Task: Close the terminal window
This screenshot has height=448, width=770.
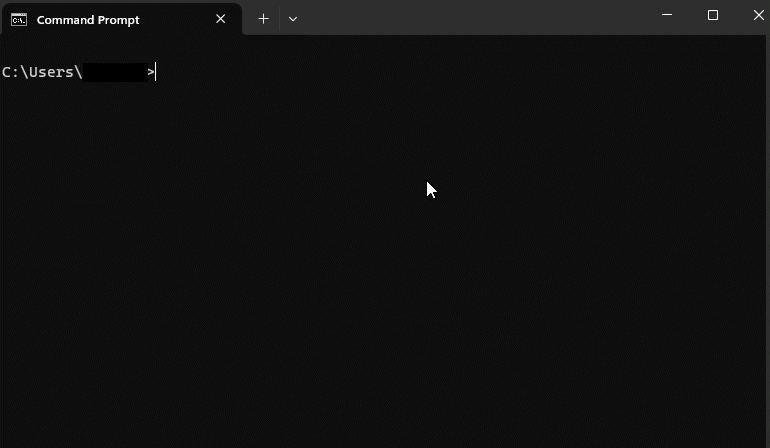Action: (758, 15)
